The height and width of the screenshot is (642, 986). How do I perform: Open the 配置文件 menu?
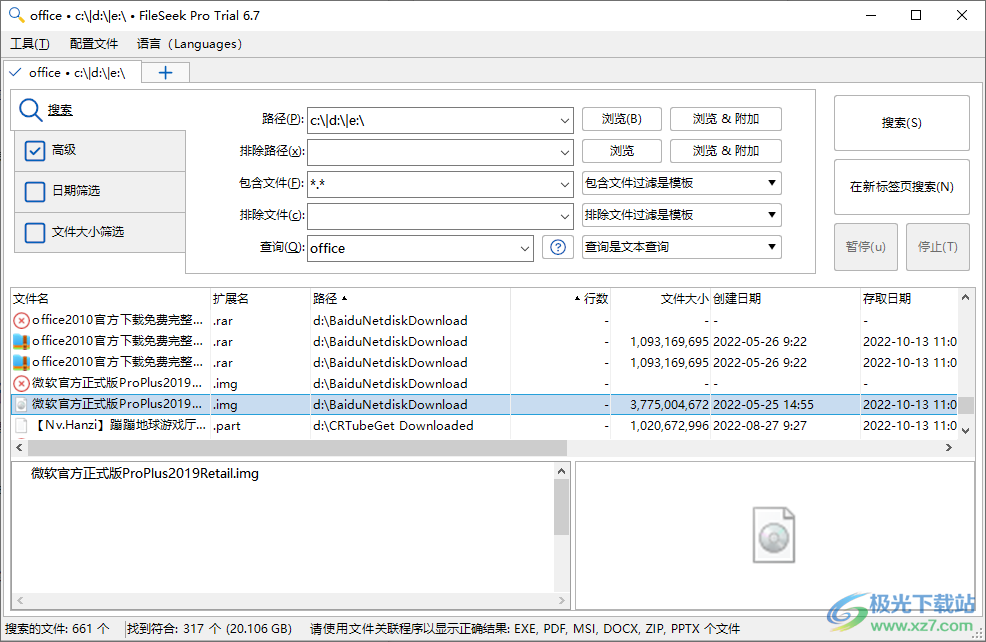[94, 44]
